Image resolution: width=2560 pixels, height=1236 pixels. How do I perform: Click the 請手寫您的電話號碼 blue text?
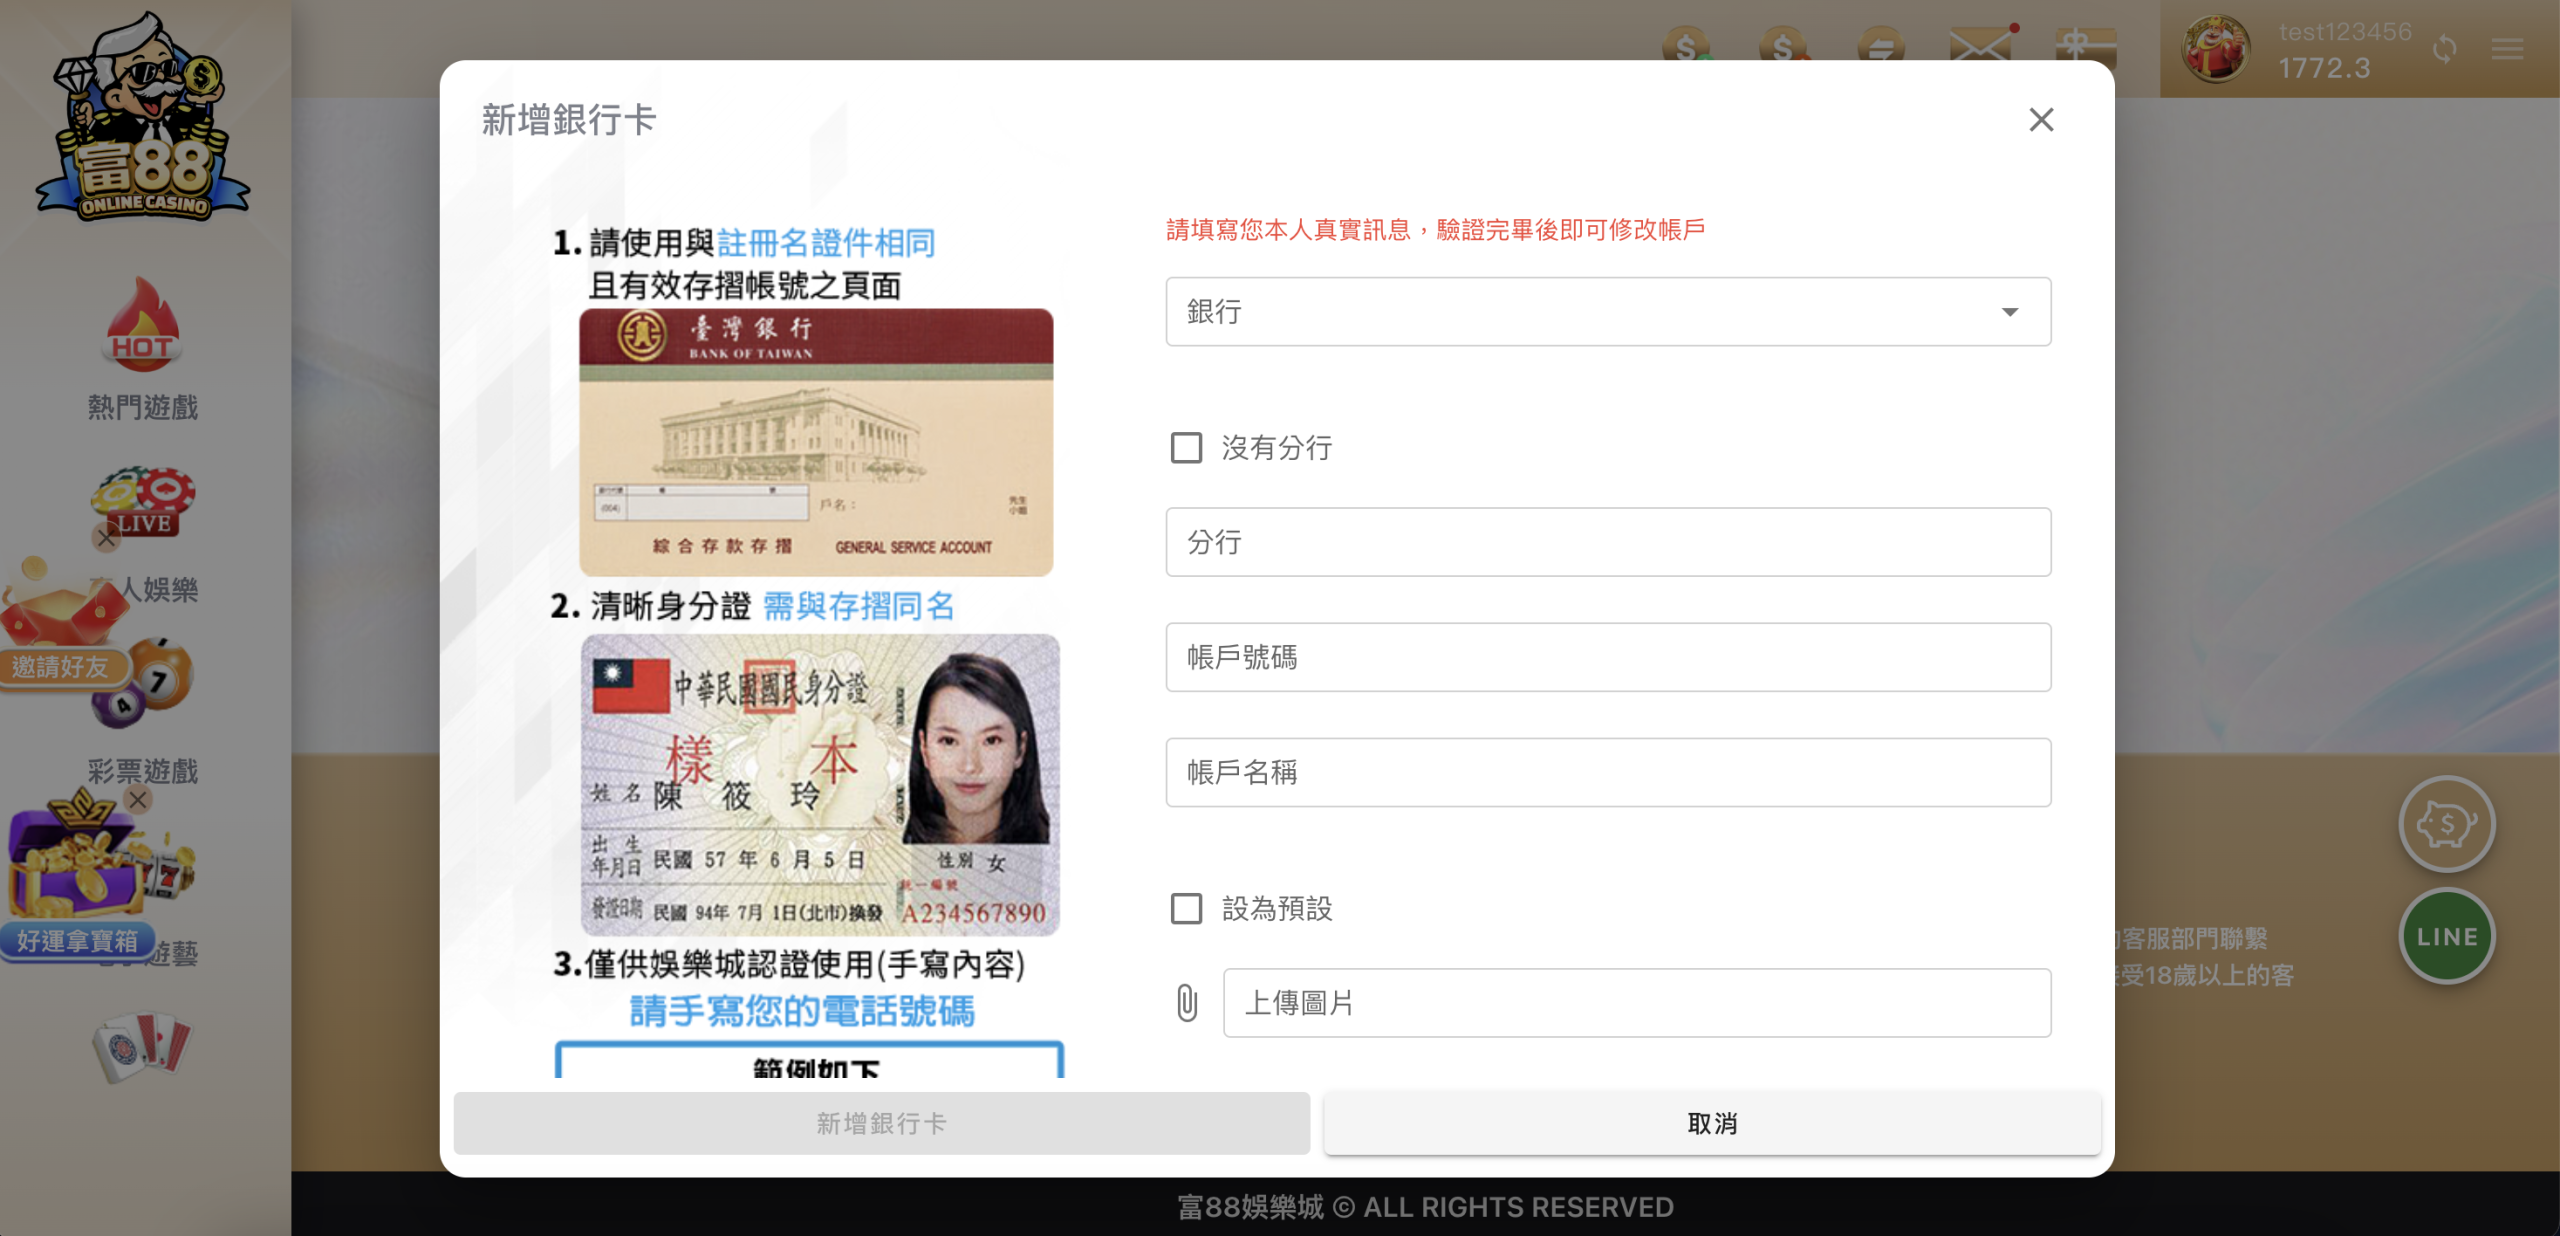point(802,1011)
